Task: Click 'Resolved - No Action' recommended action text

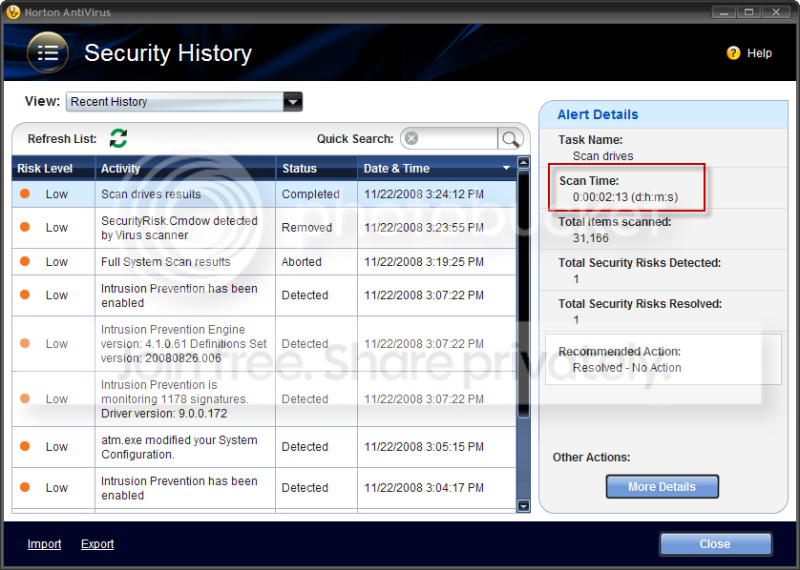Action: (627, 367)
